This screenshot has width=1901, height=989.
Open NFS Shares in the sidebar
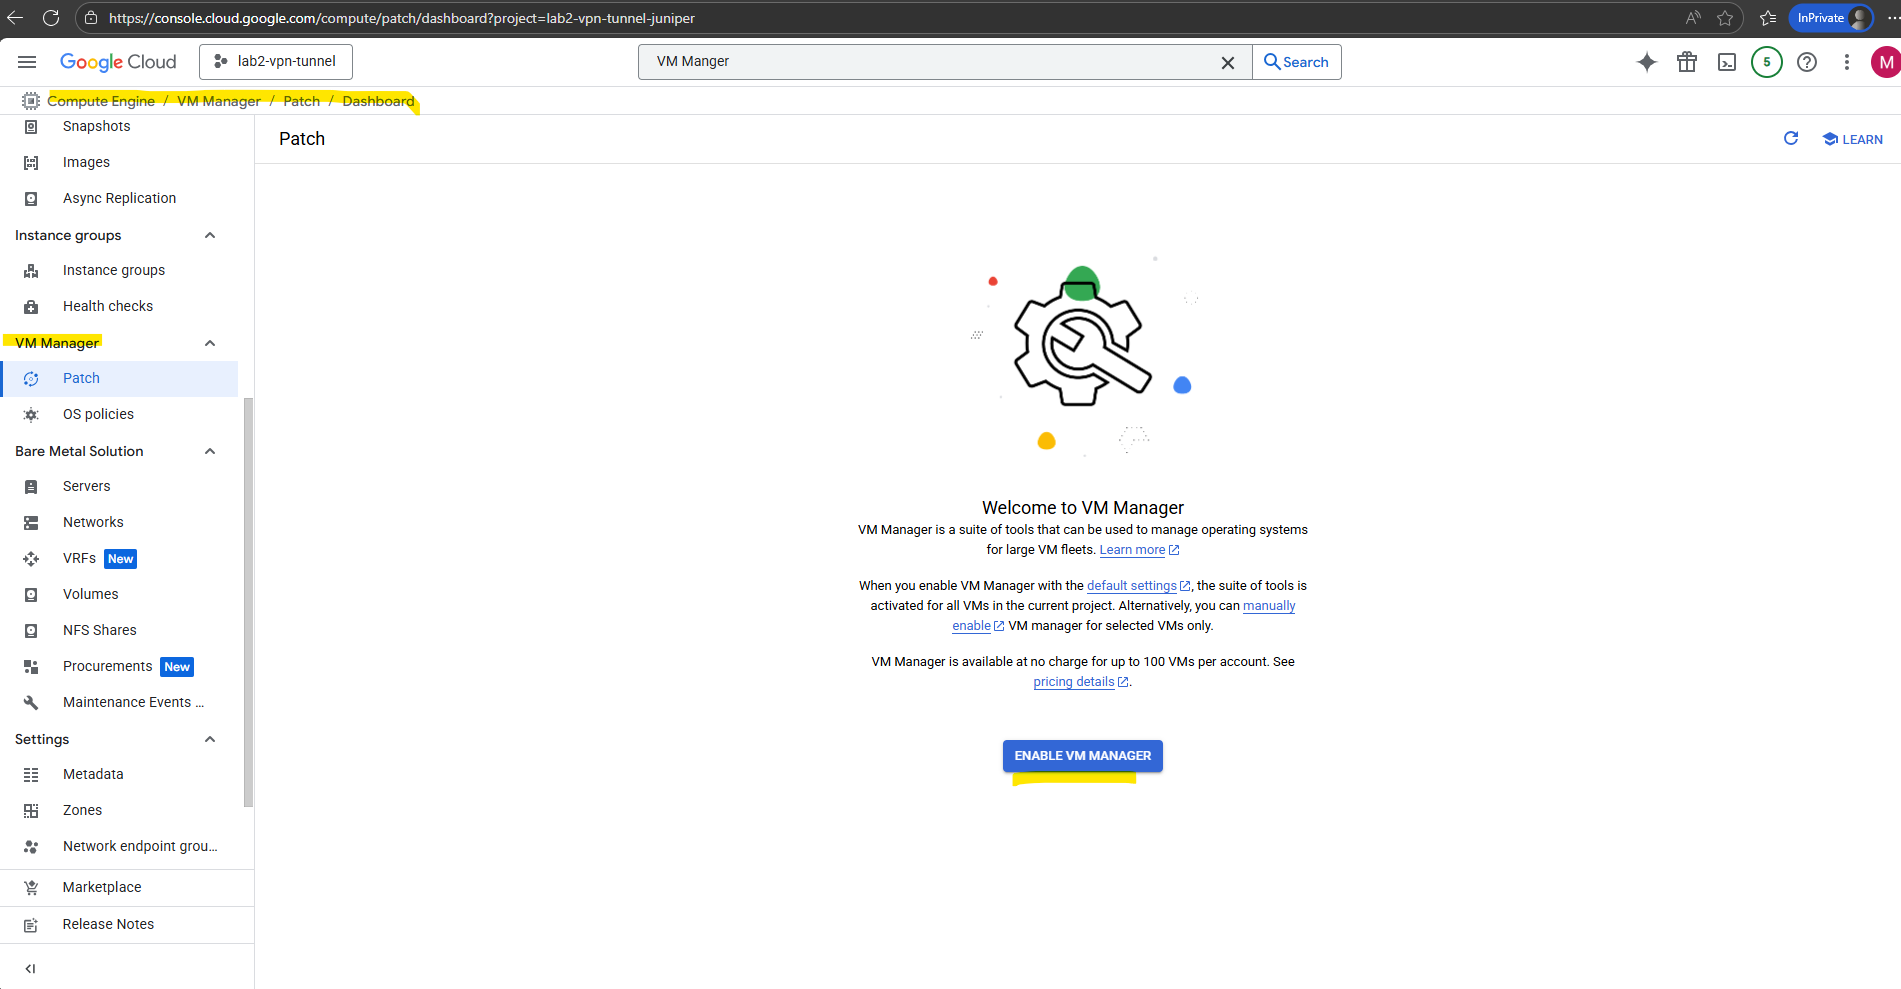(x=120, y=630)
